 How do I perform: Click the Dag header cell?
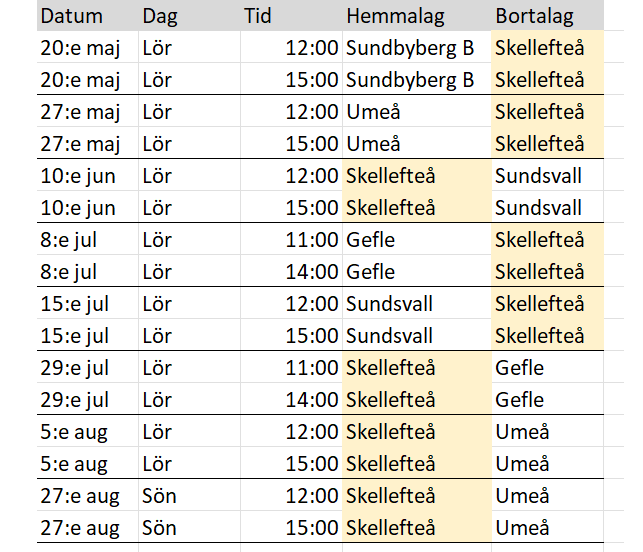pos(161,16)
